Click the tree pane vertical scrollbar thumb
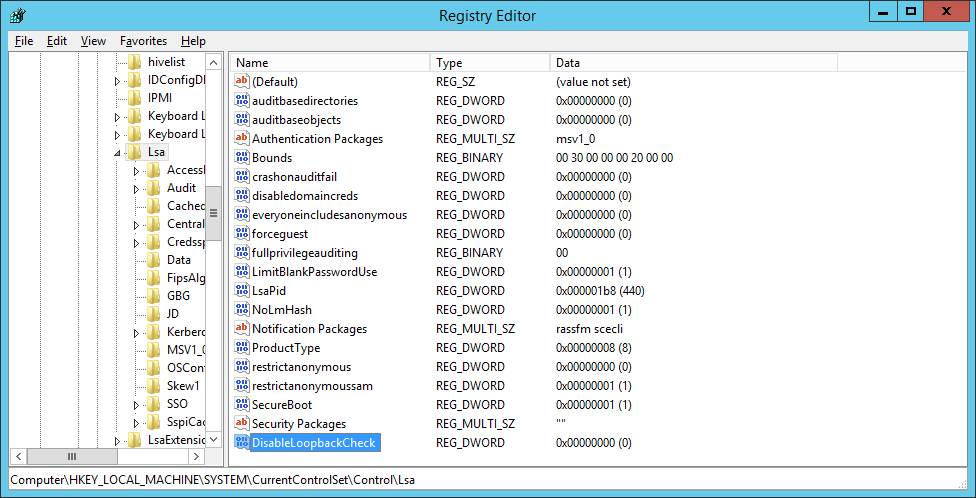This screenshot has height=498, width=976. click(x=213, y=213)
